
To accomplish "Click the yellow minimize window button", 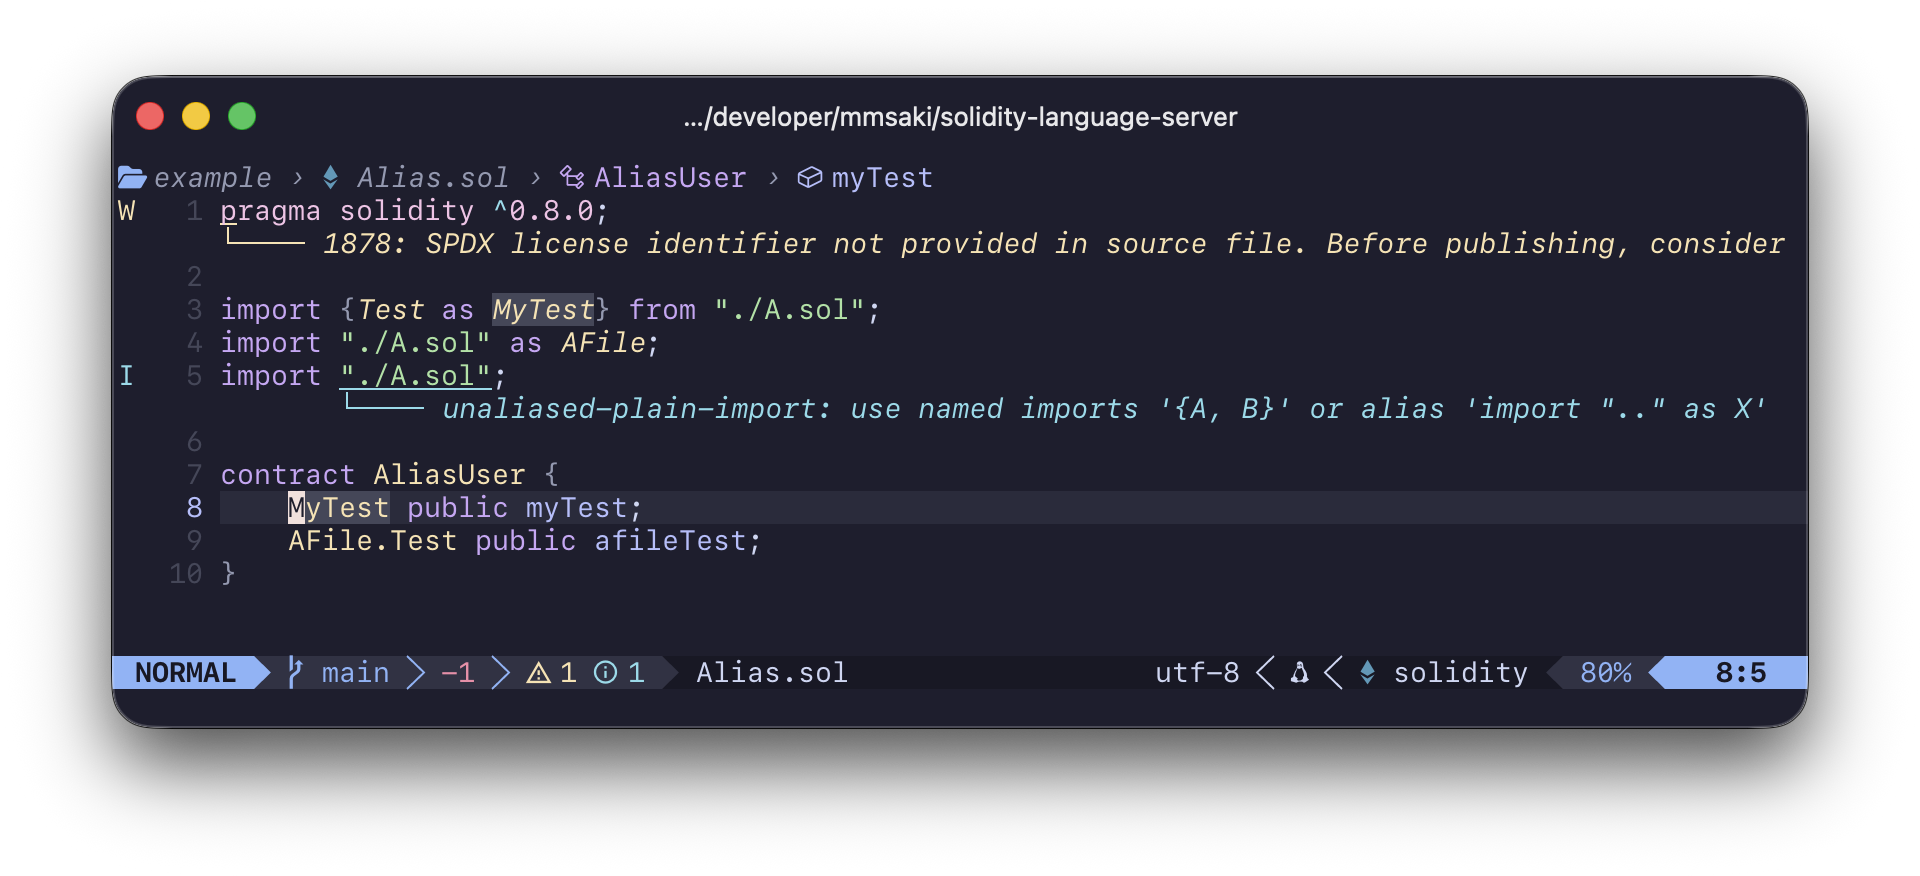I will 196,117.
